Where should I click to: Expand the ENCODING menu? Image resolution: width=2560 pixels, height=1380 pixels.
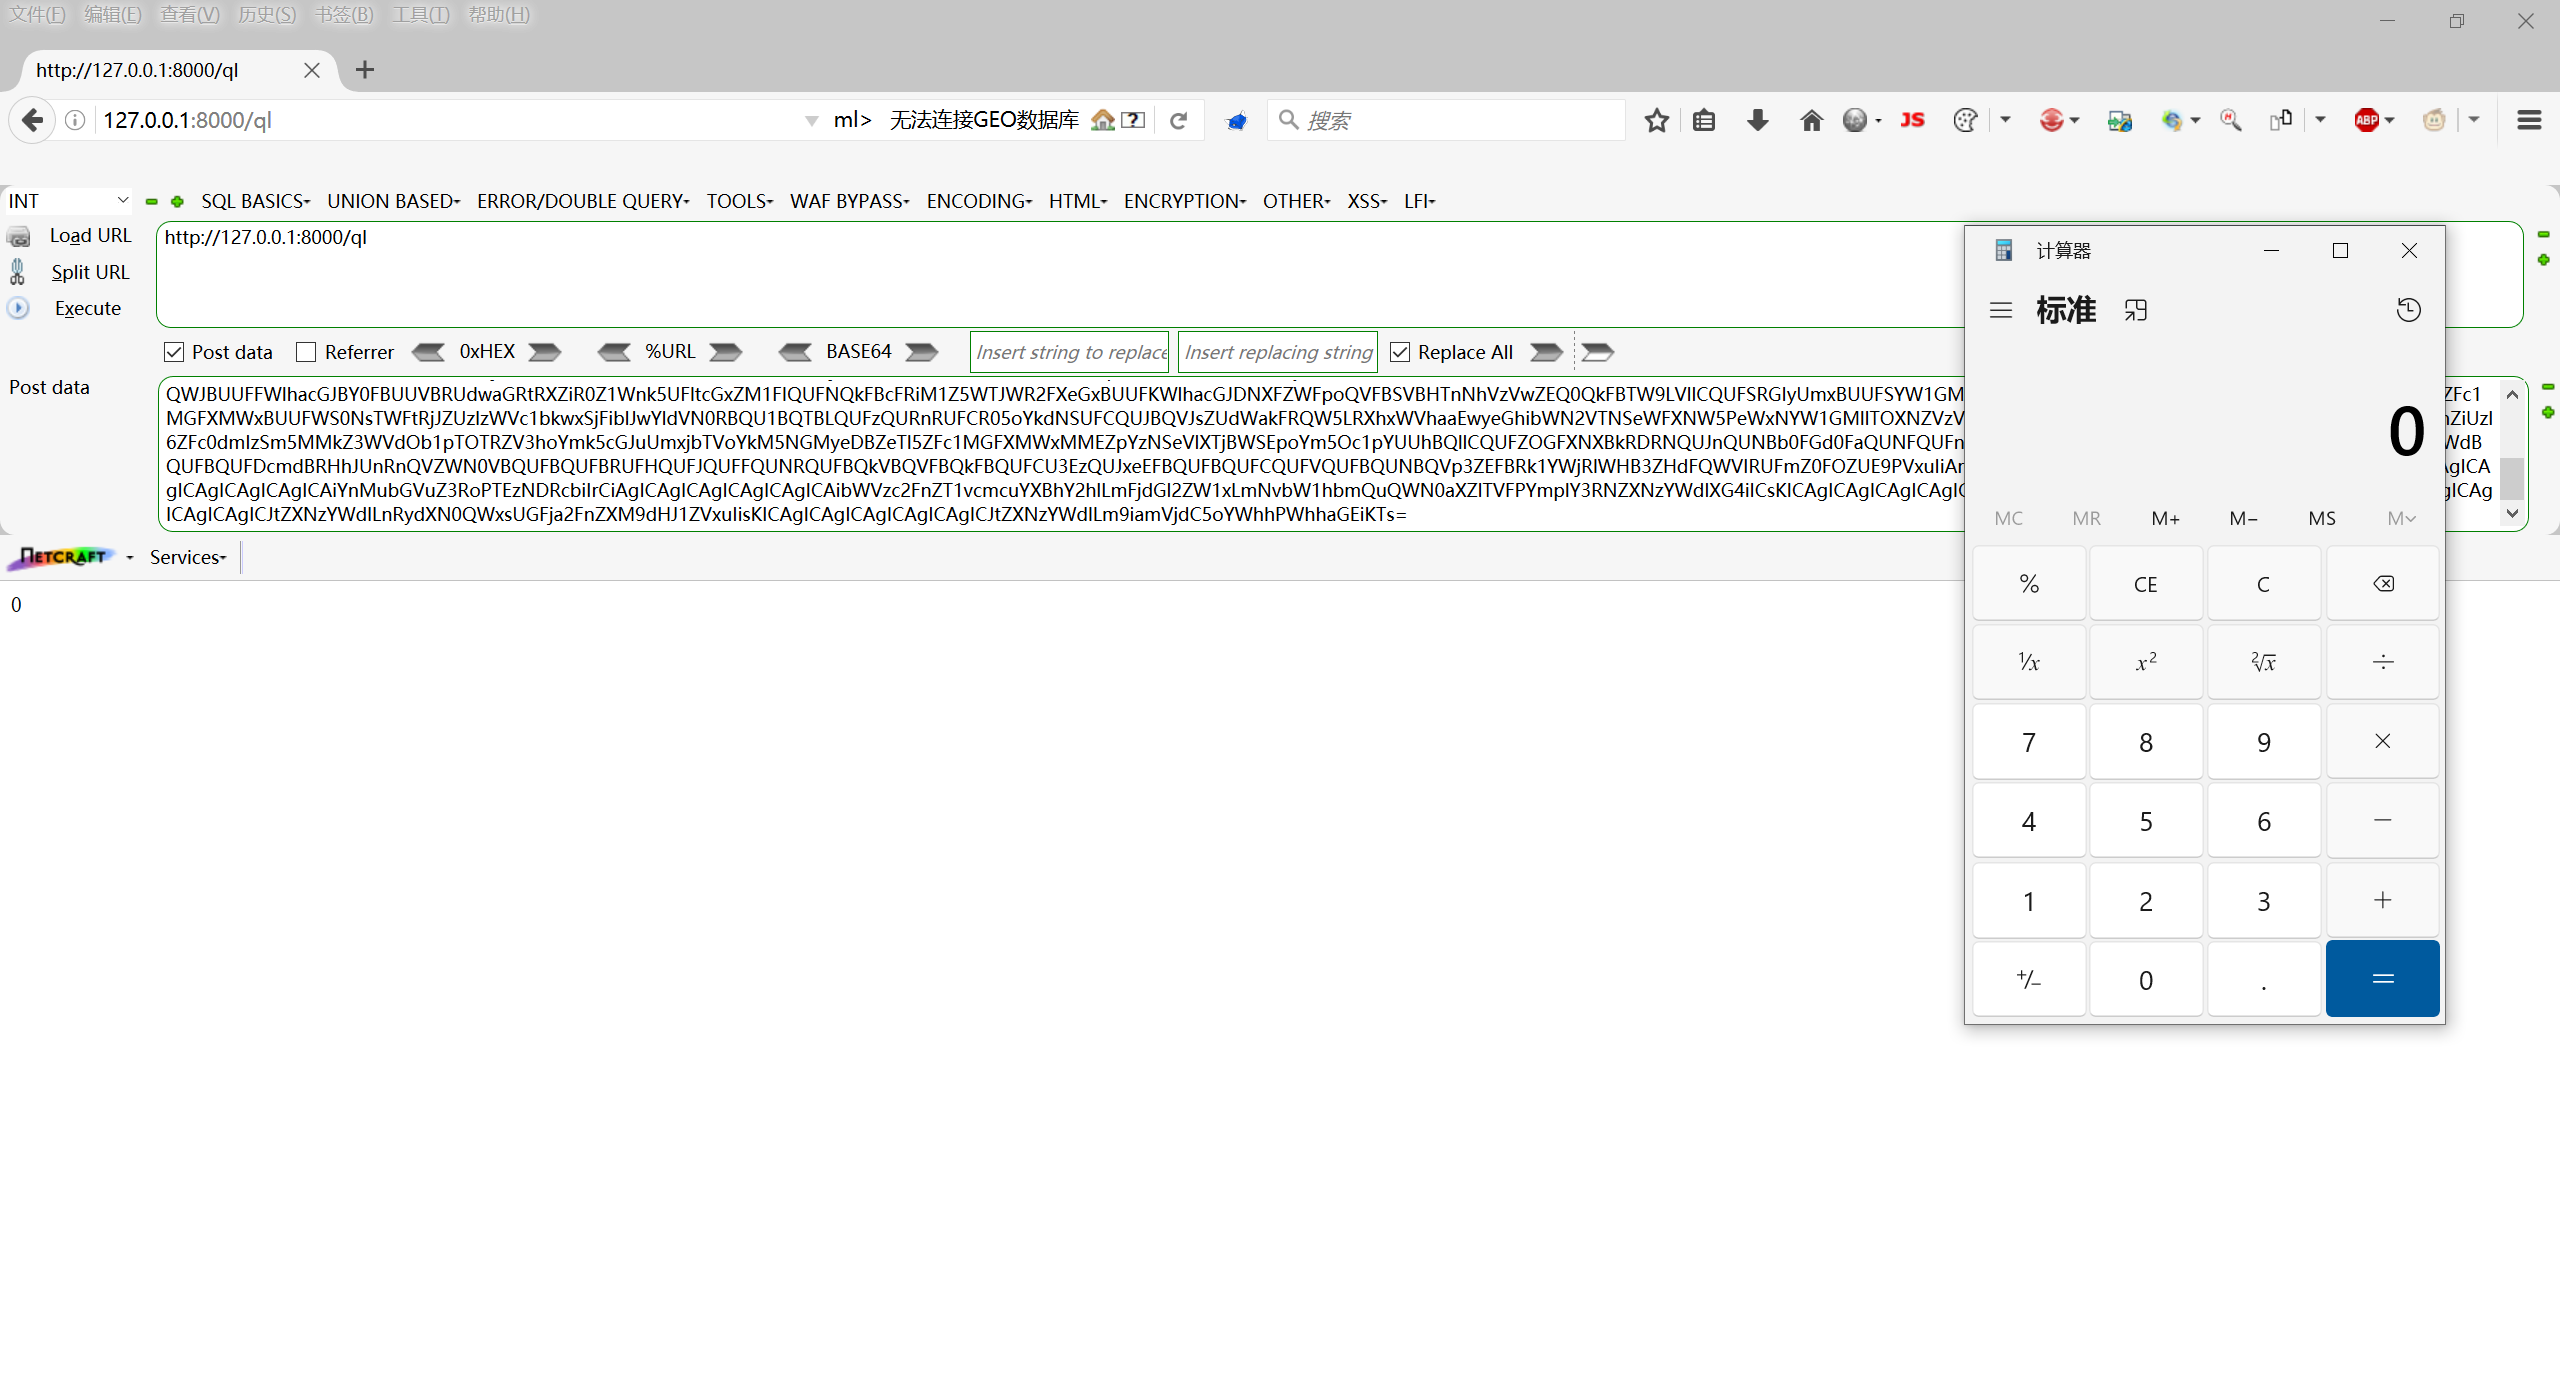pos(979,201)
